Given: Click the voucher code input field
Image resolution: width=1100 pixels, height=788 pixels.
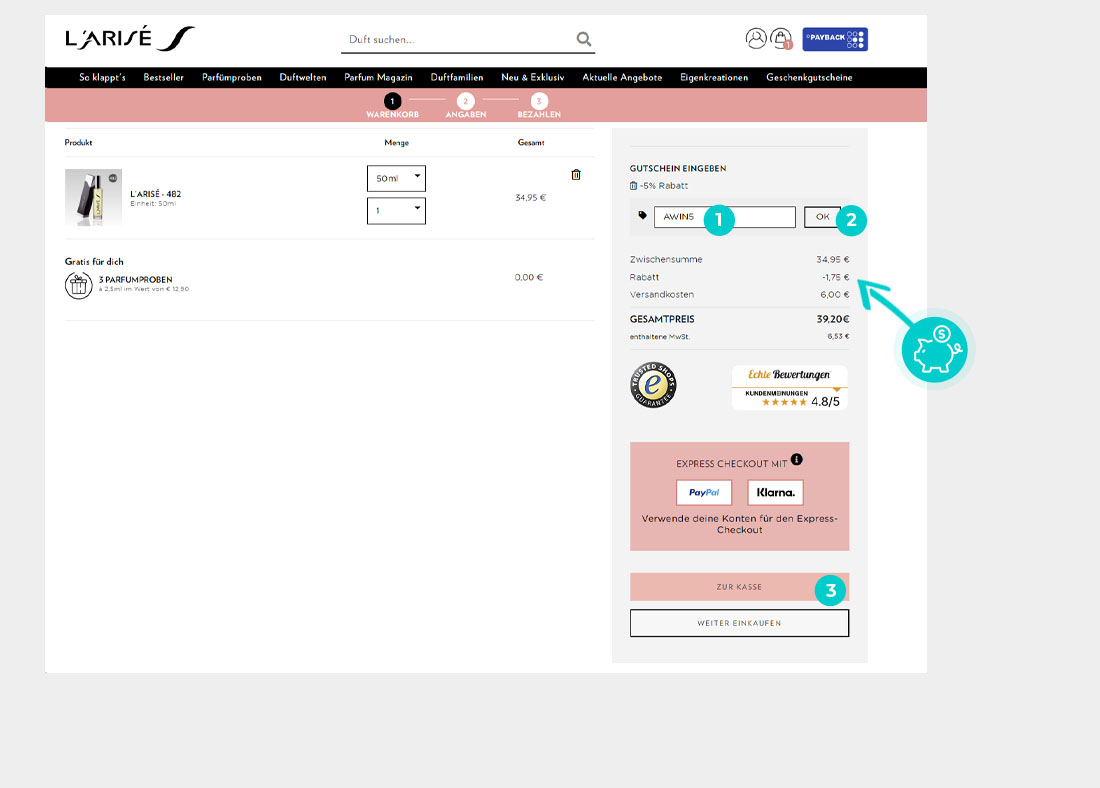Looking at the screenshot, I should click(725, 217).
